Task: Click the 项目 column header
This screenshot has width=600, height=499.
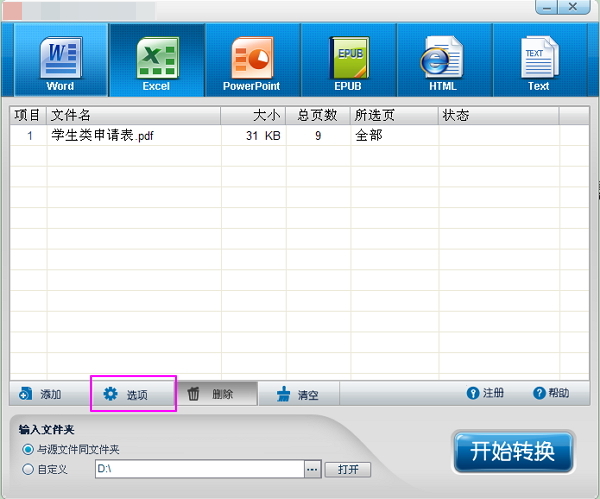Action: (x=28, y=115)
